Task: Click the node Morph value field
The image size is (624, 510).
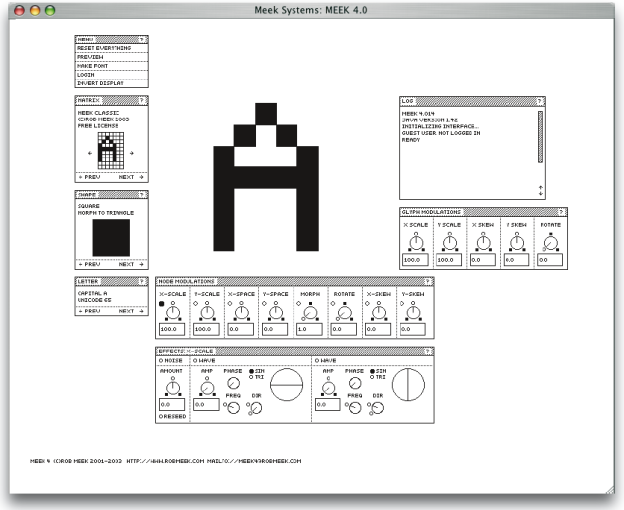Action: click(309, 329)
